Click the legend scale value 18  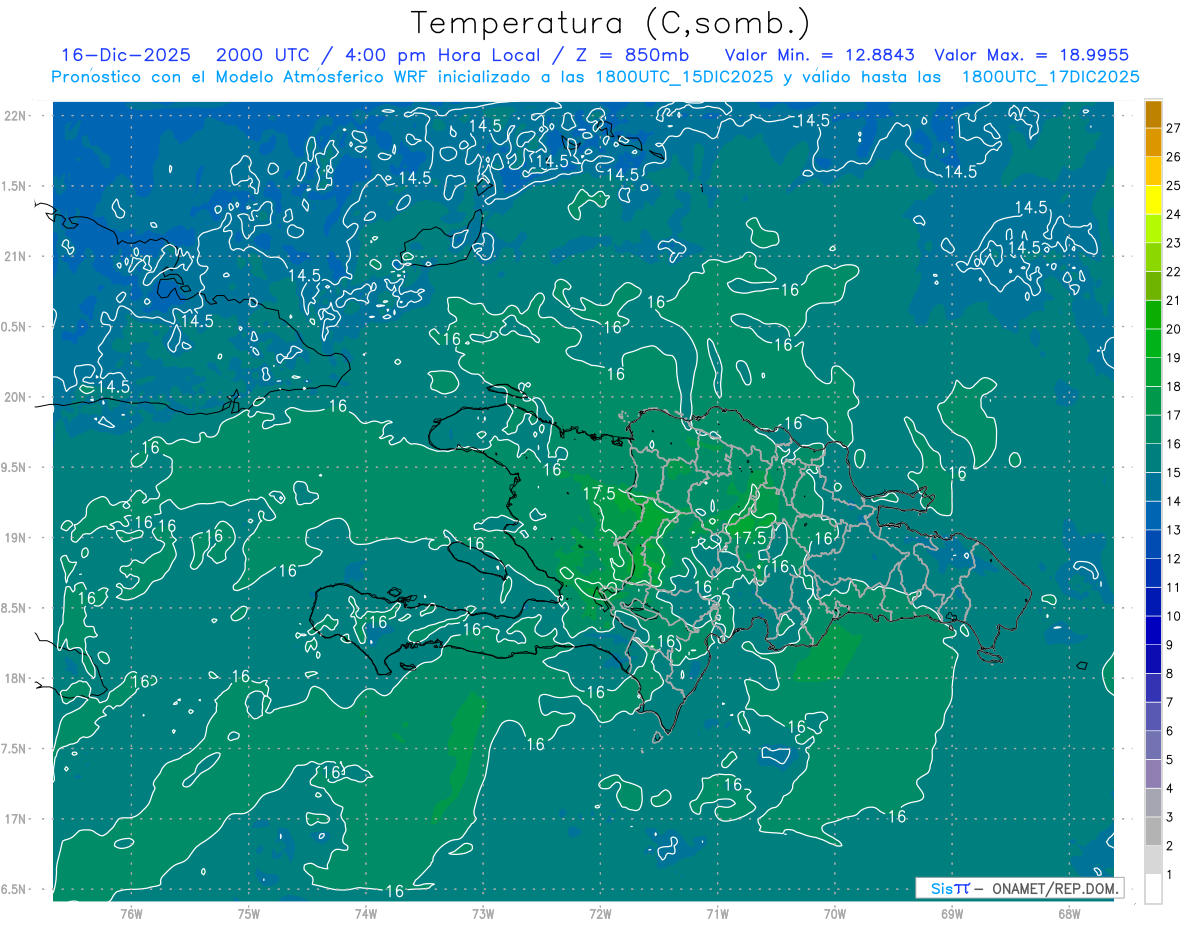pos(1173,386)
